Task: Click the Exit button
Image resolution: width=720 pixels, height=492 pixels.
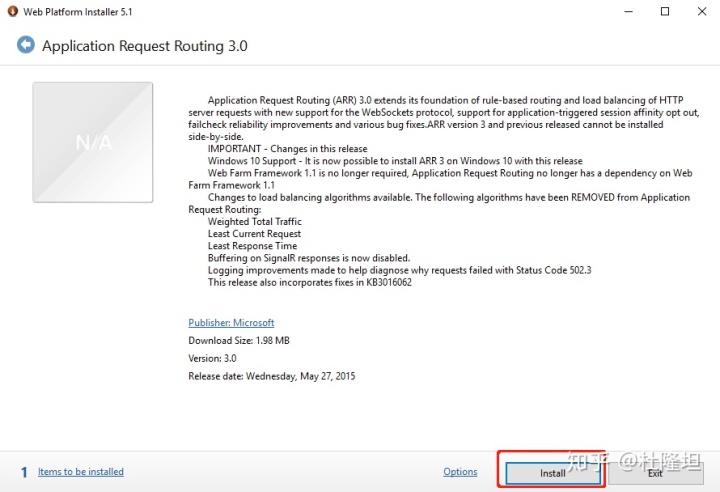Action: click(x=655, y=473)
